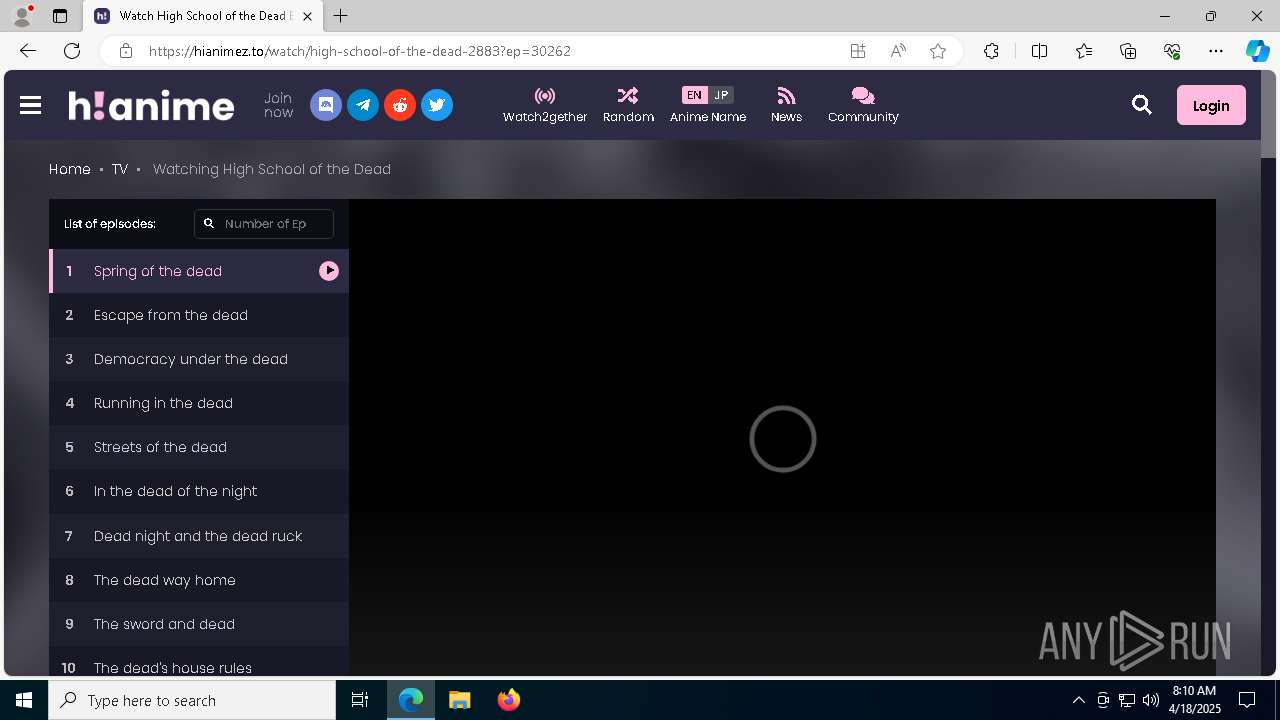Viewport: 1280px width, 720px height.
Task: Open the Edge profile icon
Action: [x=22, y=16]
